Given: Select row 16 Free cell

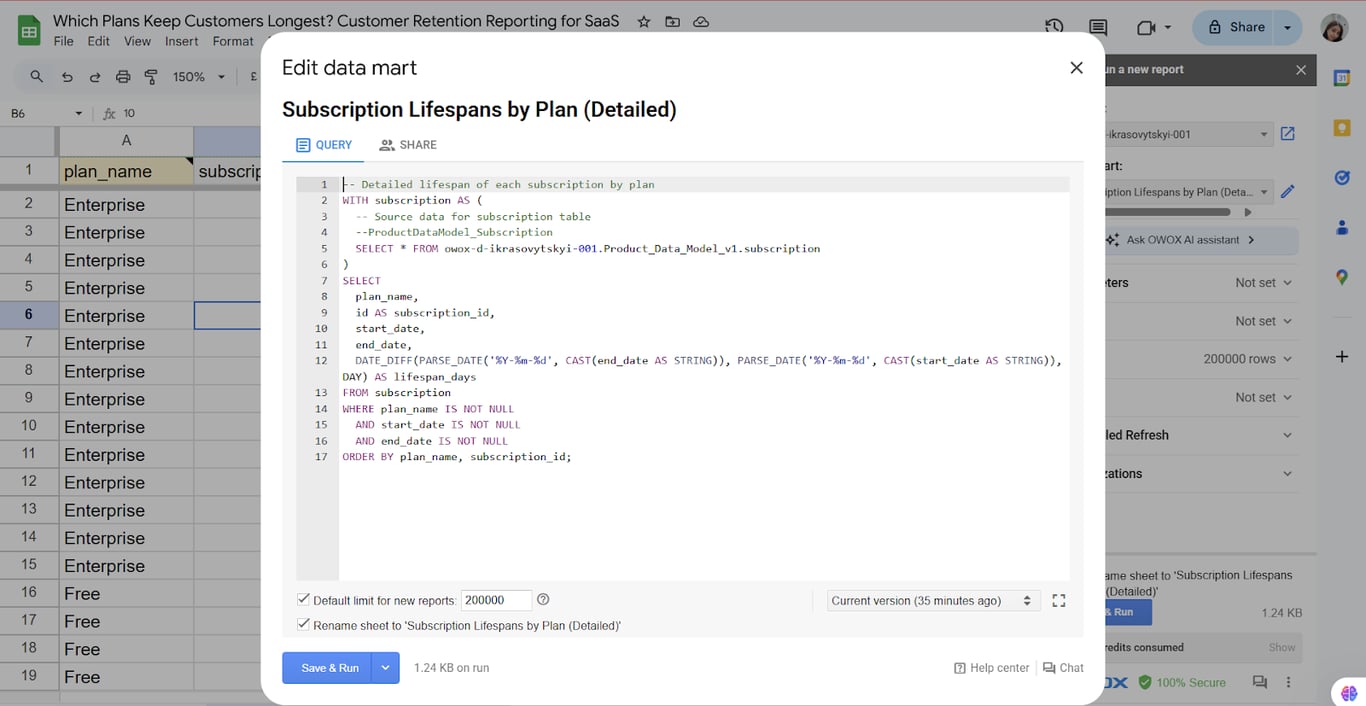Looking at the screenshot, I should point(126,594).
